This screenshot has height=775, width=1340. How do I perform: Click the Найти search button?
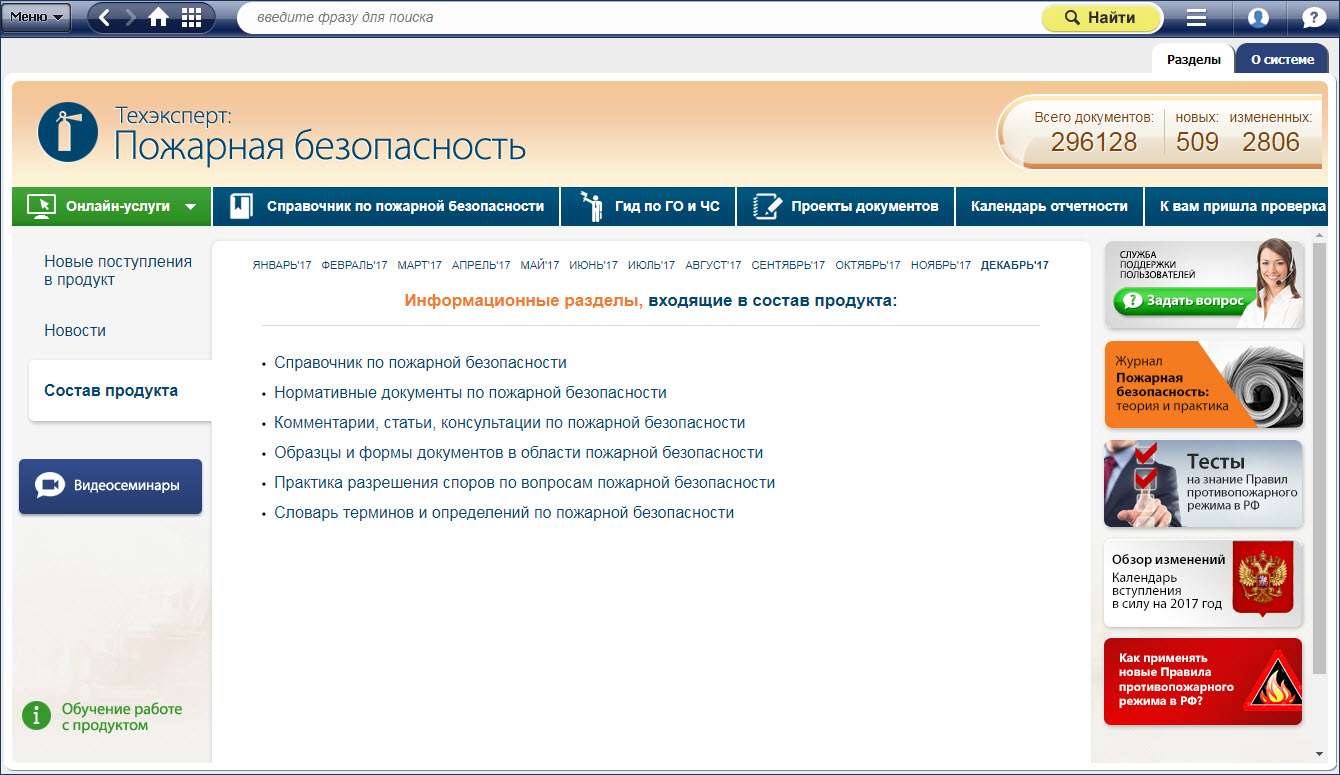pyautogui.click(x=1101, y=18)
